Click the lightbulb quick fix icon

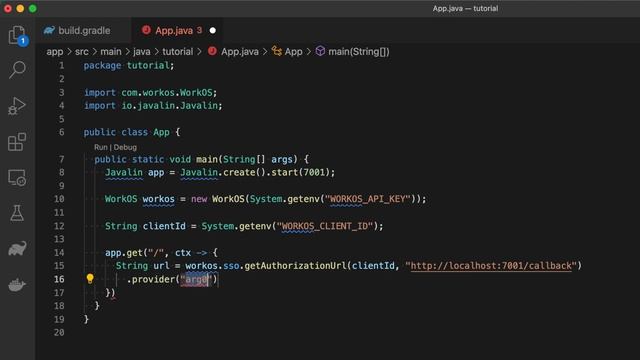click(90, 279)
